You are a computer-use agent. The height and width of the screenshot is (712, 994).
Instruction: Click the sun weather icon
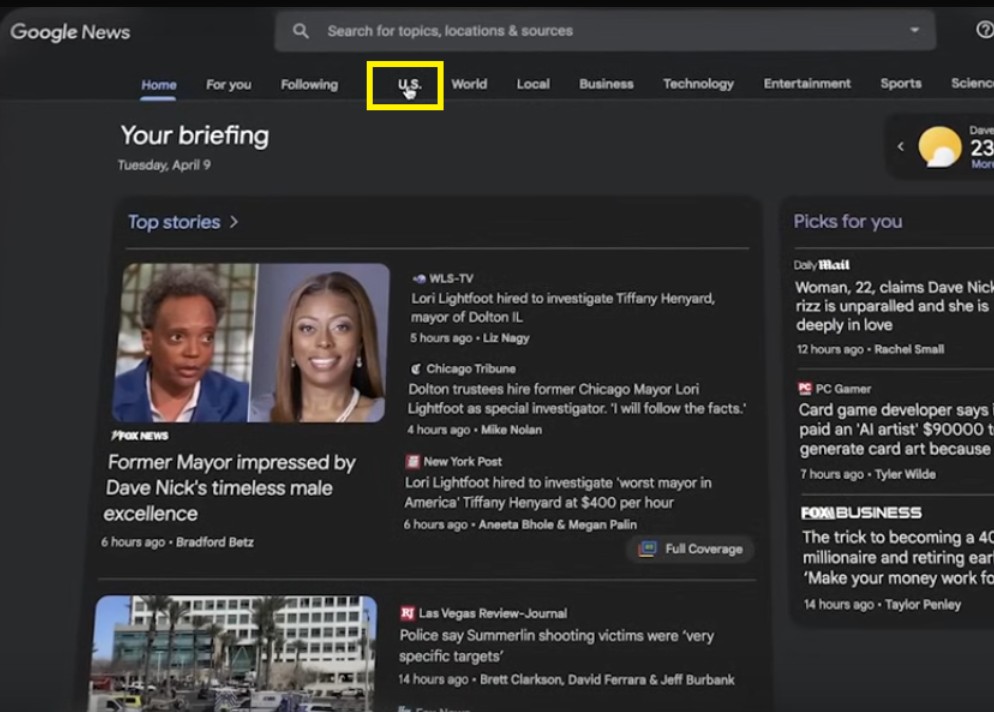939,146
